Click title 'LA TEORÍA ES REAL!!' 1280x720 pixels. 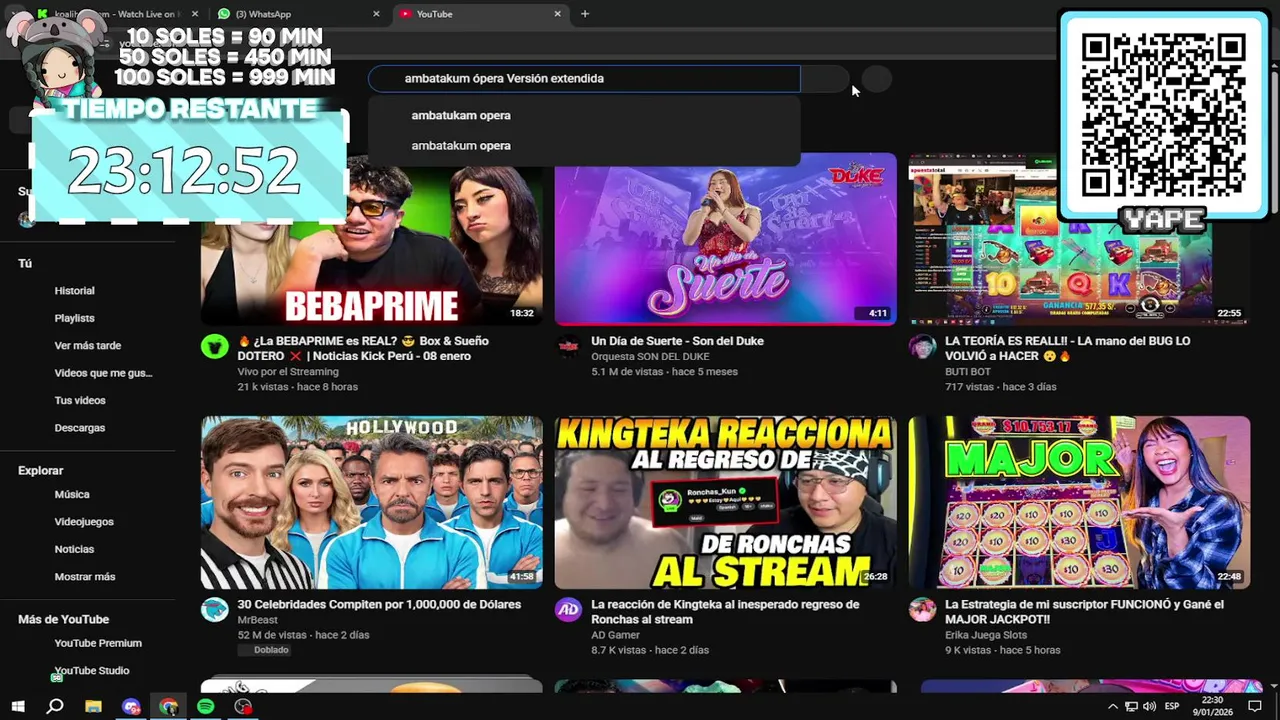[1067, 348]
